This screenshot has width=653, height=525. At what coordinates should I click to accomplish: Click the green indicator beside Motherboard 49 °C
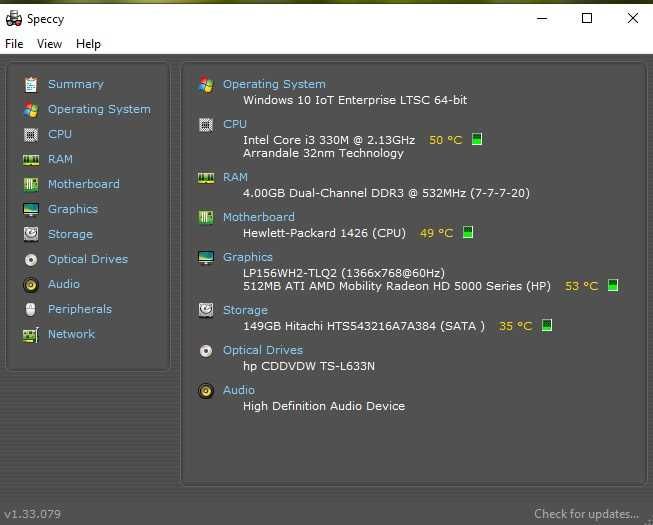pyautogui.click(x=468, y=232)
